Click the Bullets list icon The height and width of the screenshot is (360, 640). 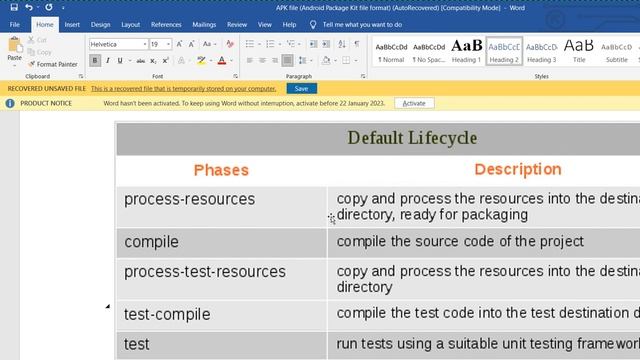click(x=250, y=44)
